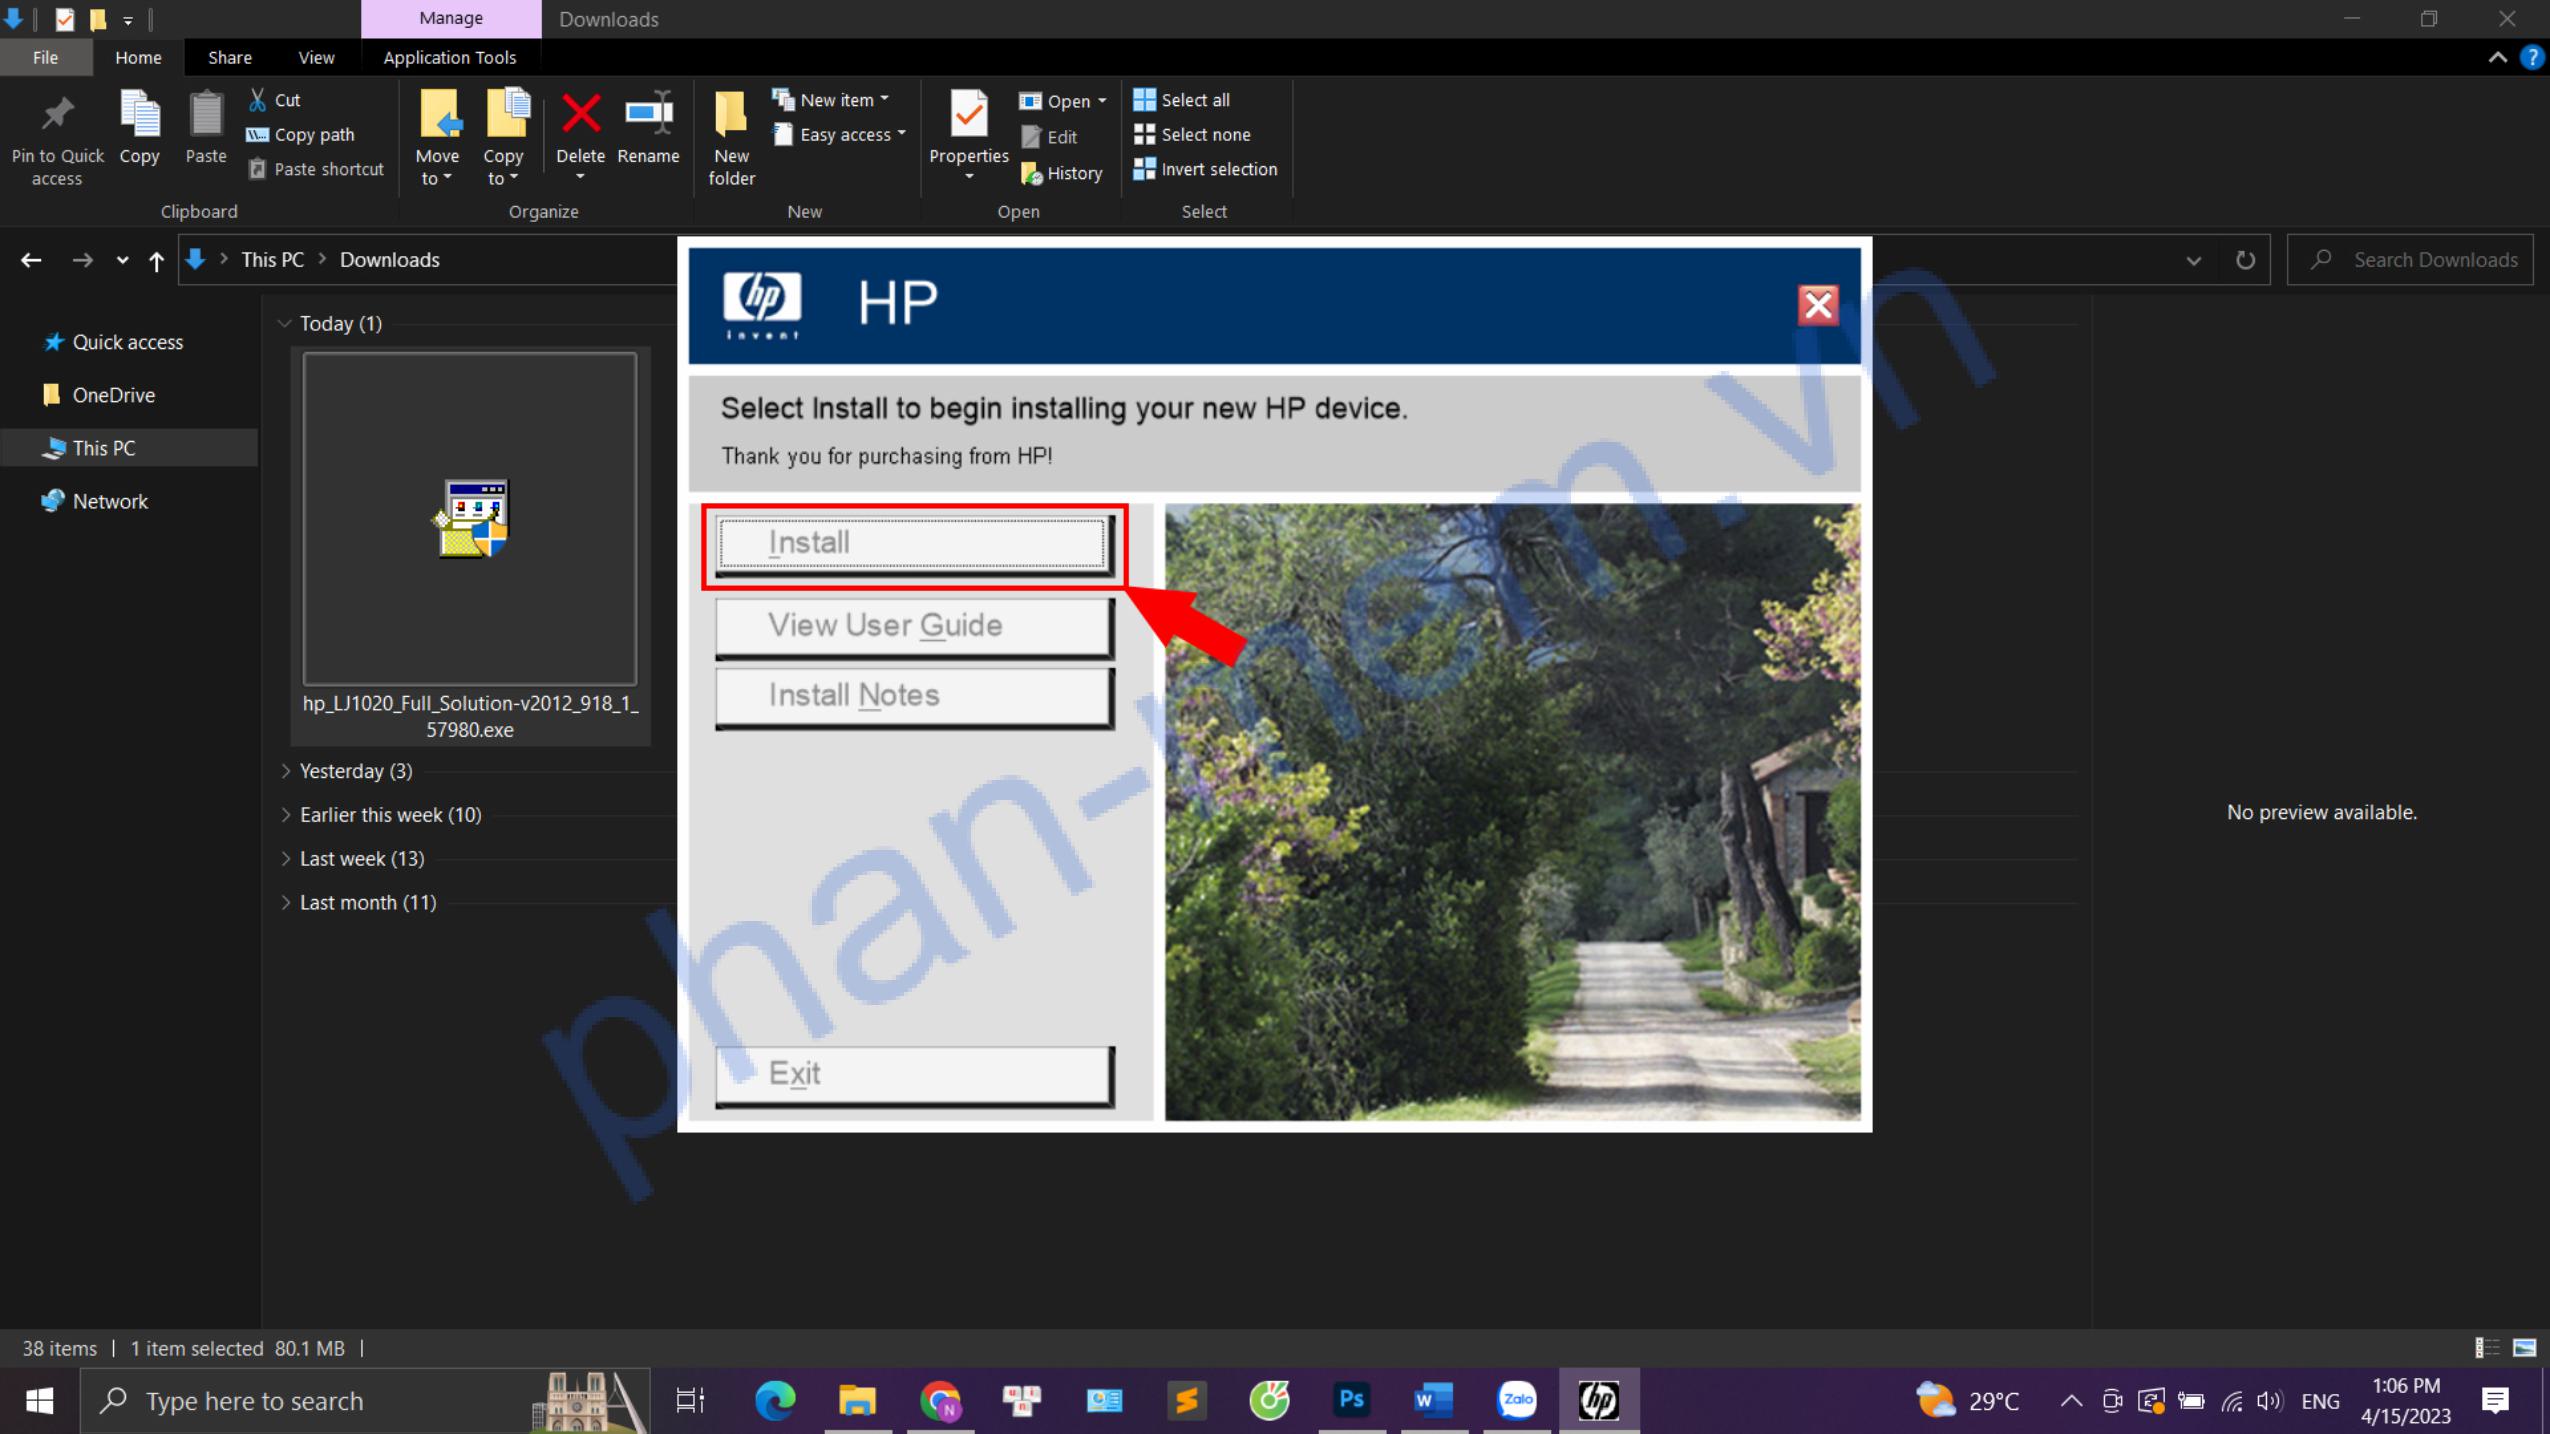This screenshot has width=2550, height=1434.
Task: Click Pin to Quick access icon
Action: pos(57,113)
